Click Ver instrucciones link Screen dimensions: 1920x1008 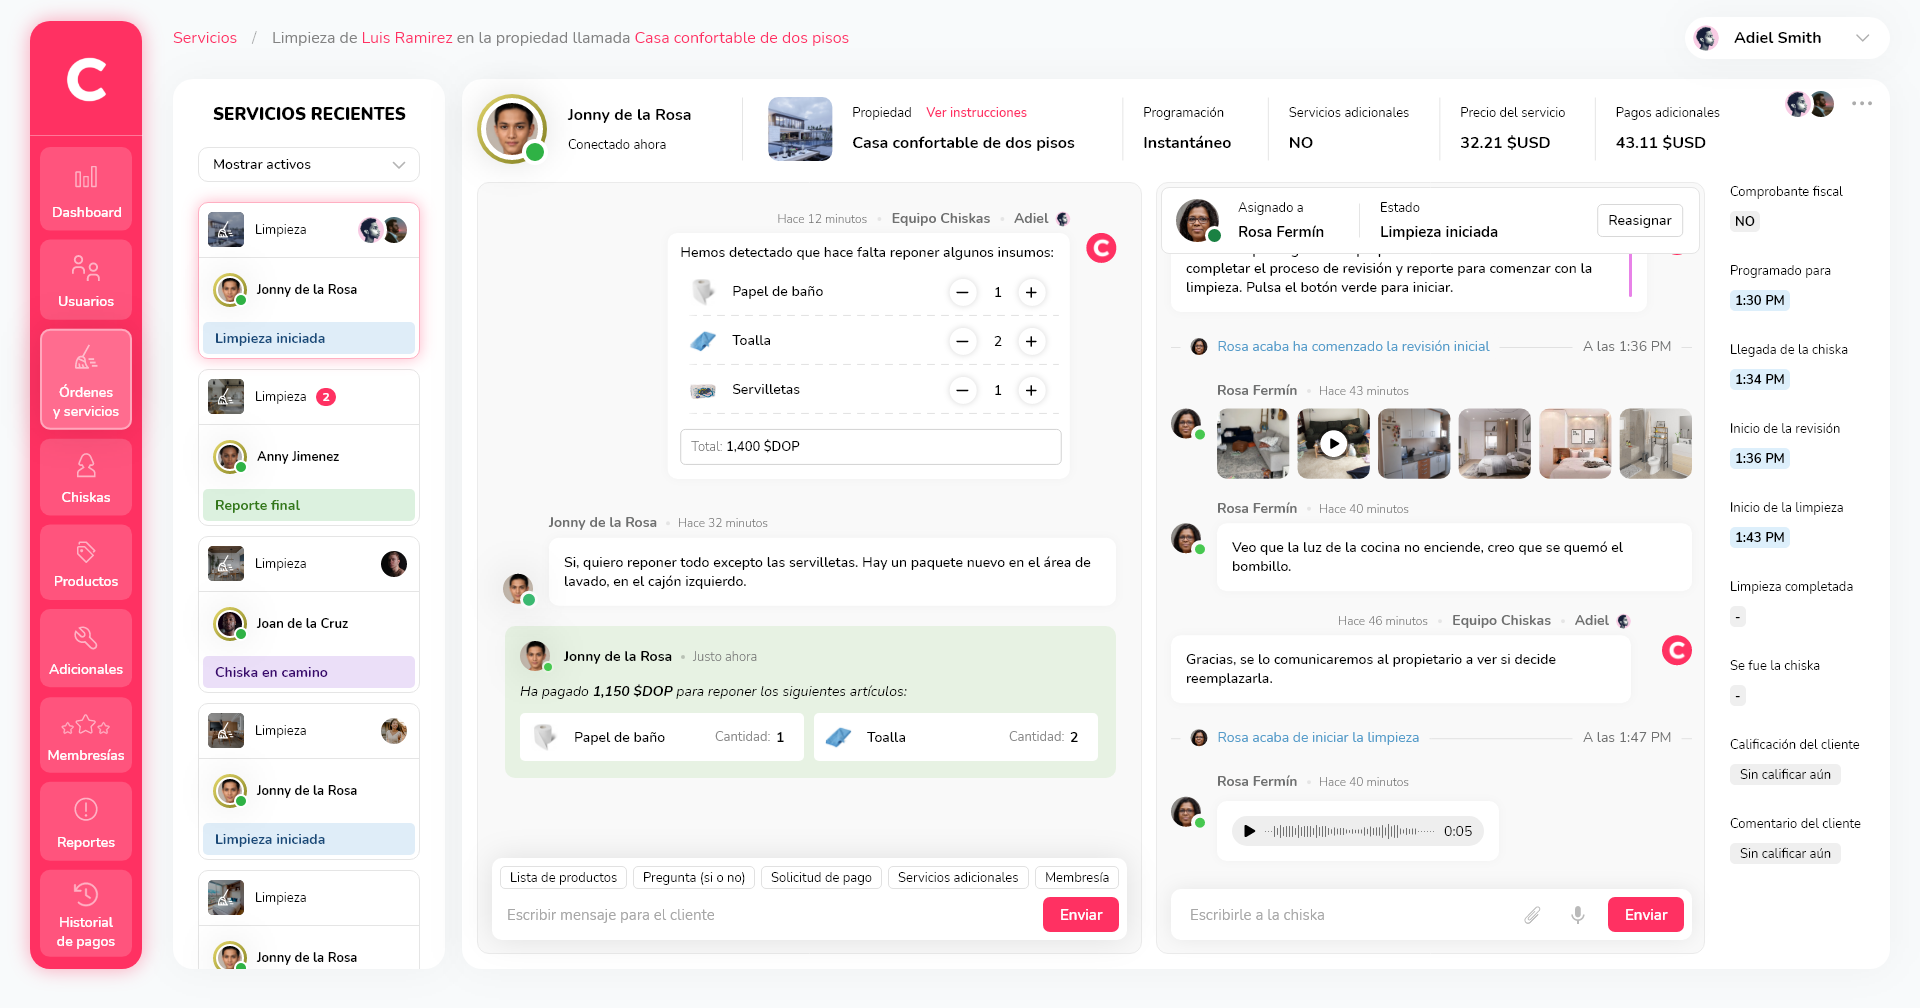tap(976, 113)
